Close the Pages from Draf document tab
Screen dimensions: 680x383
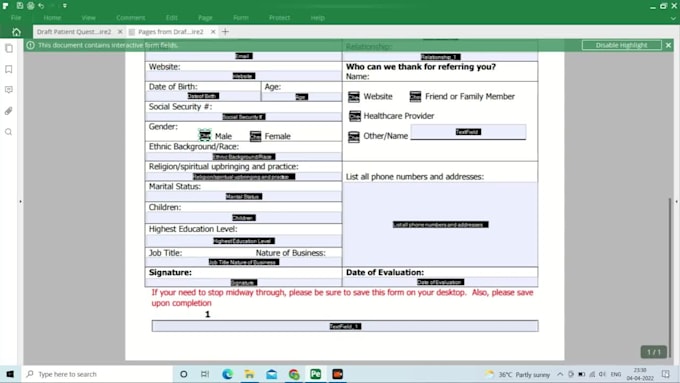point(213,32)
